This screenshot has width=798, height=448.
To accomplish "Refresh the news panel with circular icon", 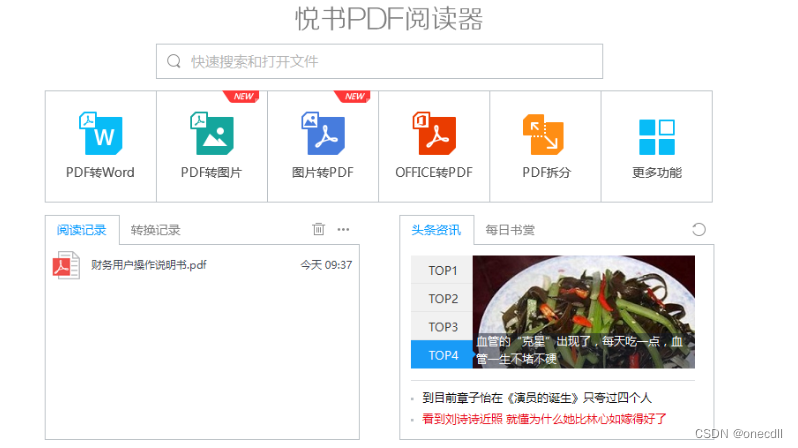I will pos(699,230).
